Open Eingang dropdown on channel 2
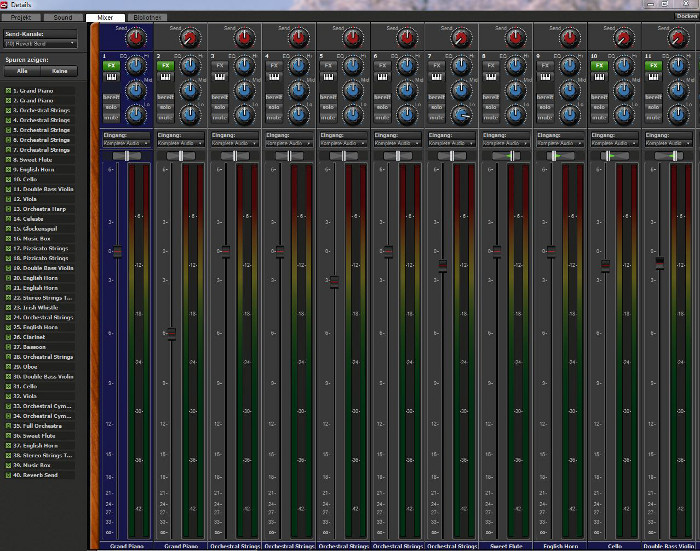 [180, 143]
